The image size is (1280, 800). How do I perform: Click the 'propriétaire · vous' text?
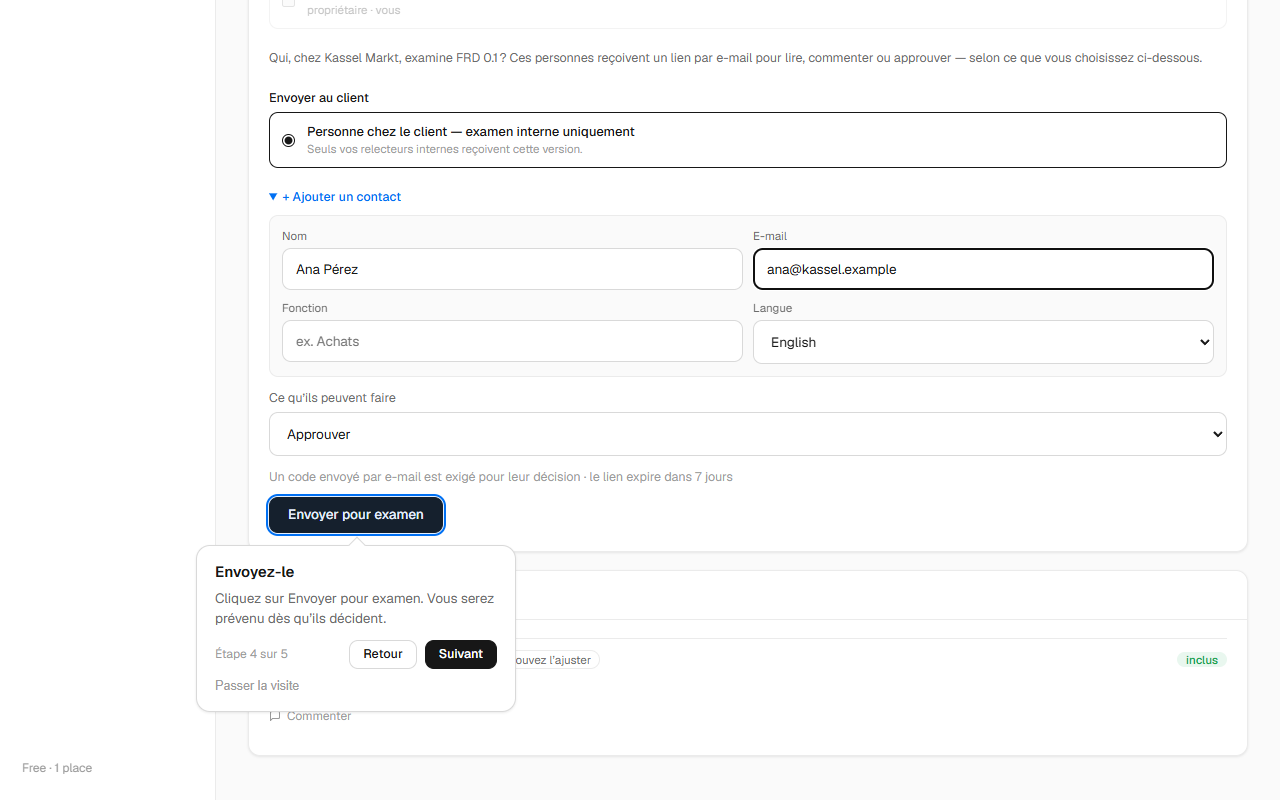click(x=354, y=11)
